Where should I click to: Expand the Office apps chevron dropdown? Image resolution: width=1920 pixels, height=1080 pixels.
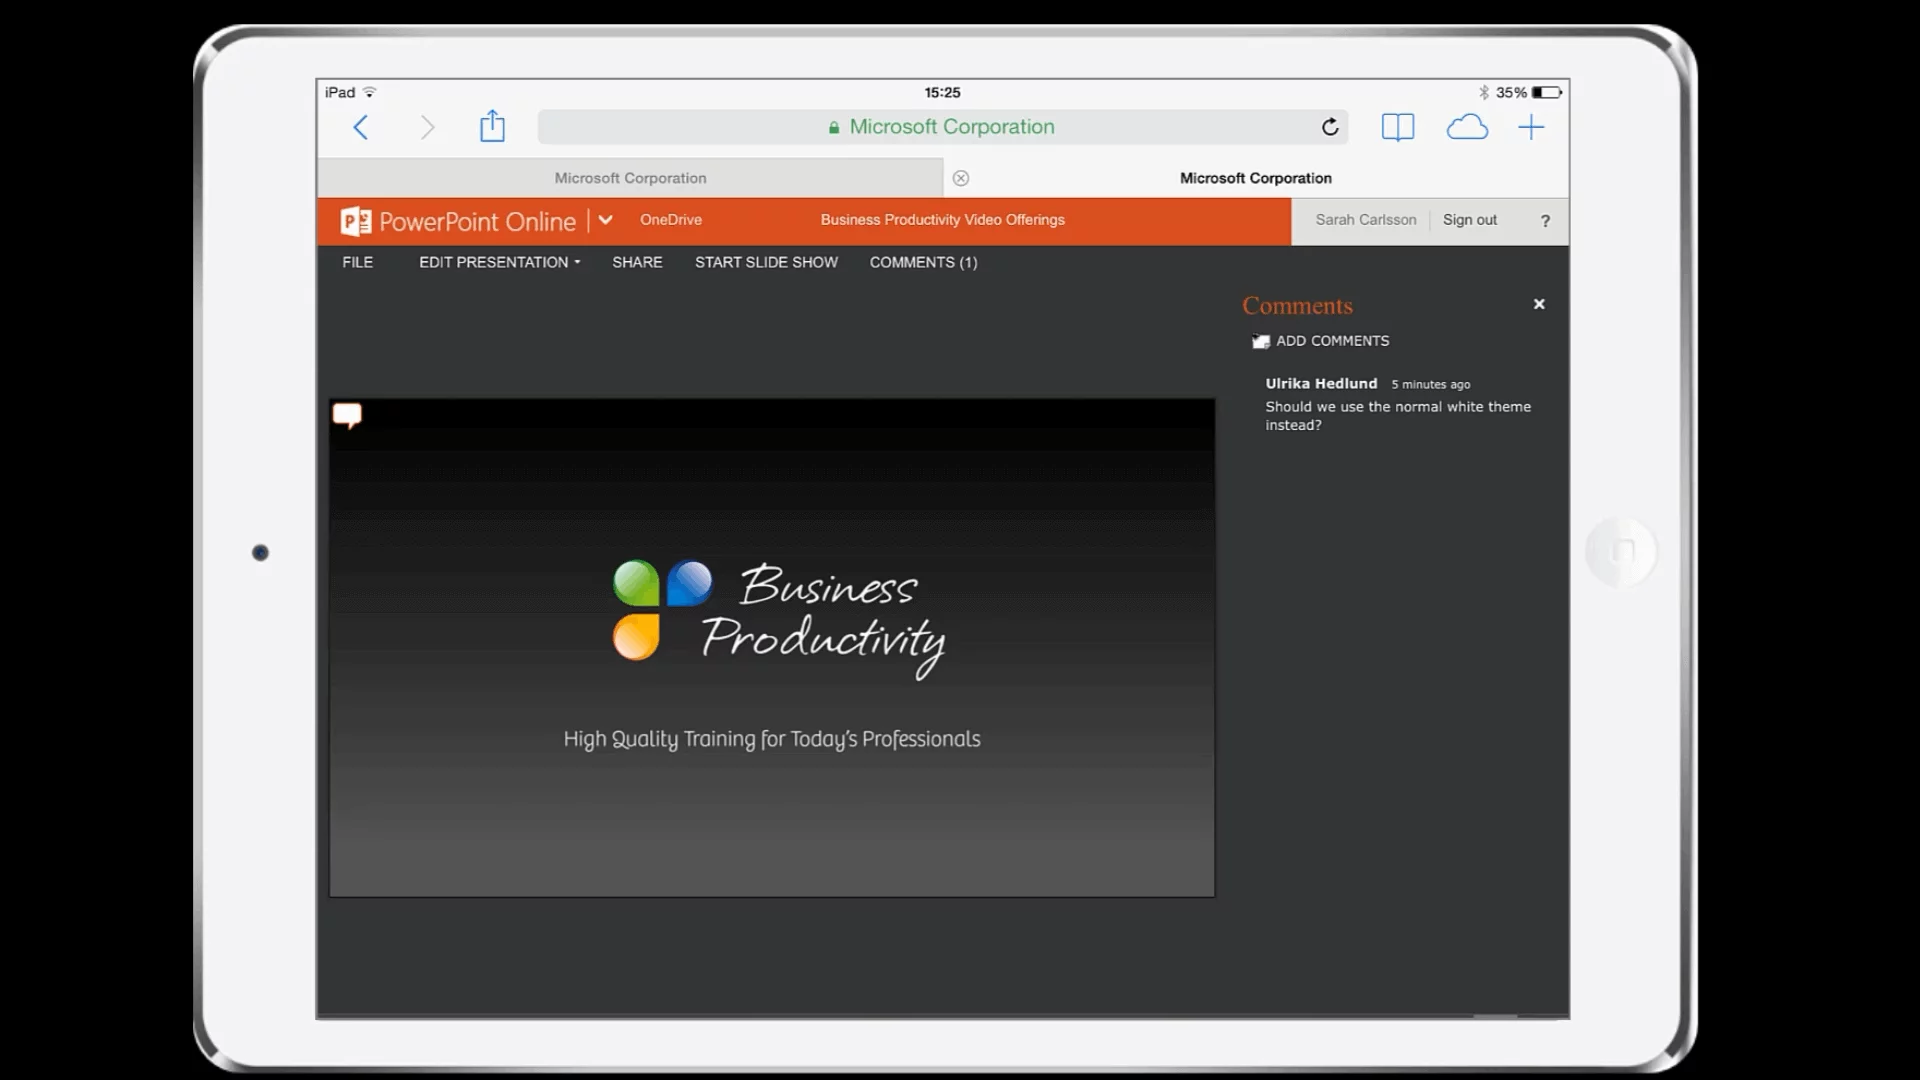(x=605, y=220)
